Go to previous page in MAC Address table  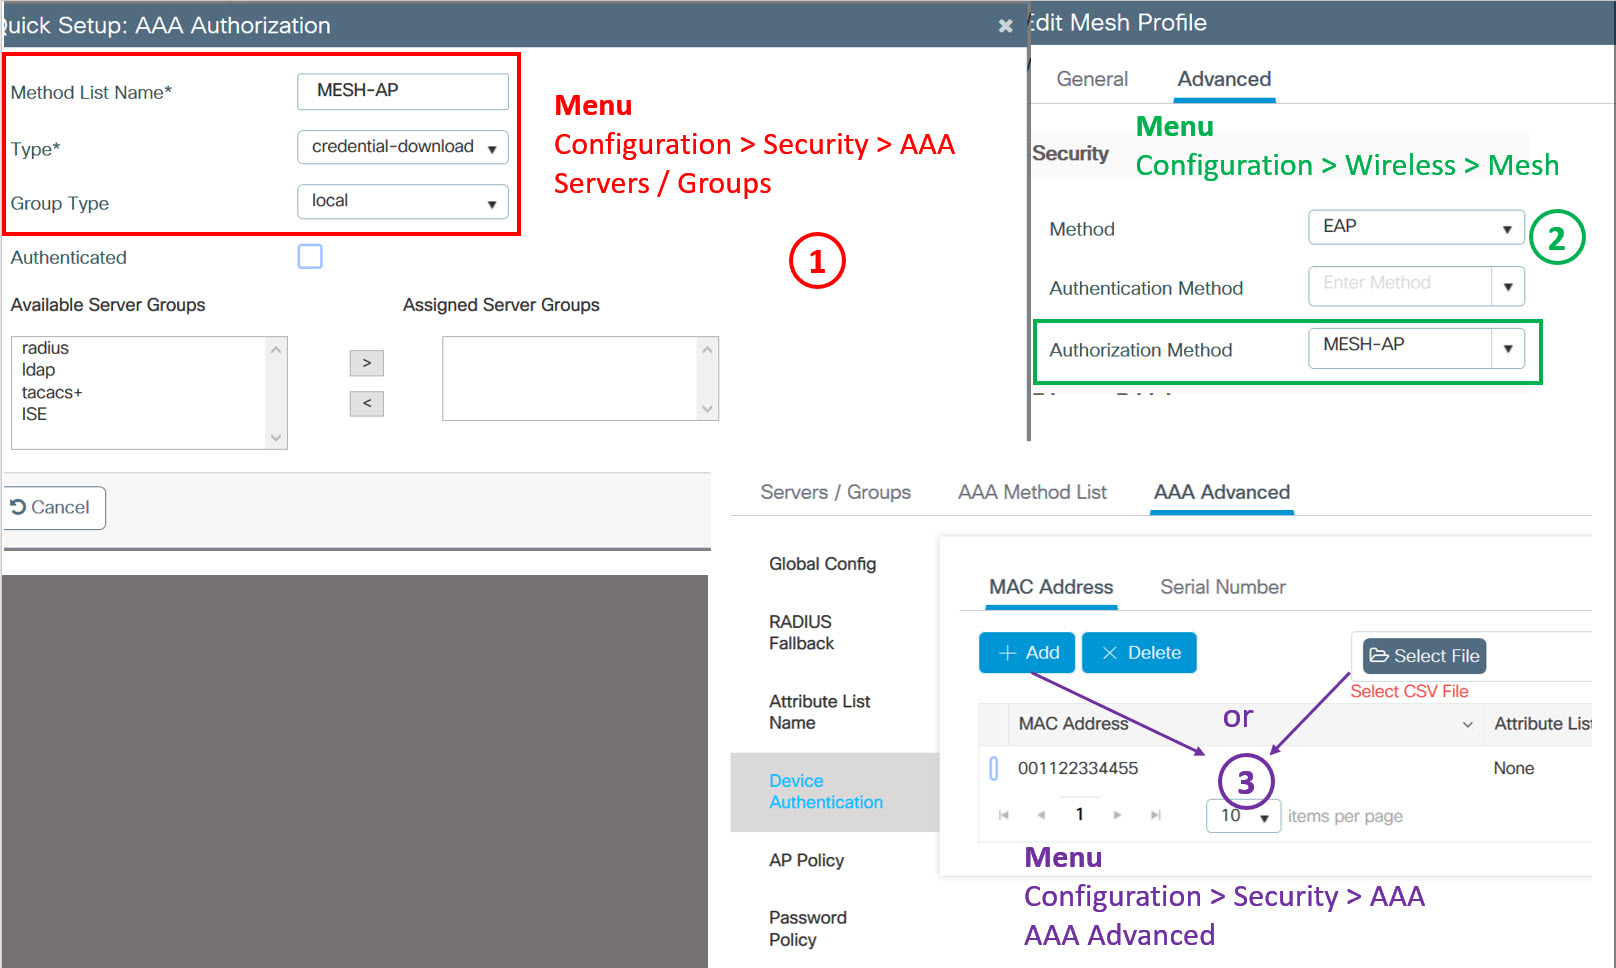[x=1041, y=814]
